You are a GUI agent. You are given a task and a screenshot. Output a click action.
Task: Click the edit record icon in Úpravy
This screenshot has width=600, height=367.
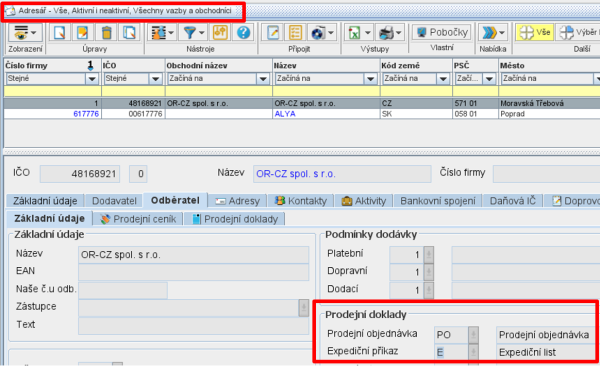82,33
